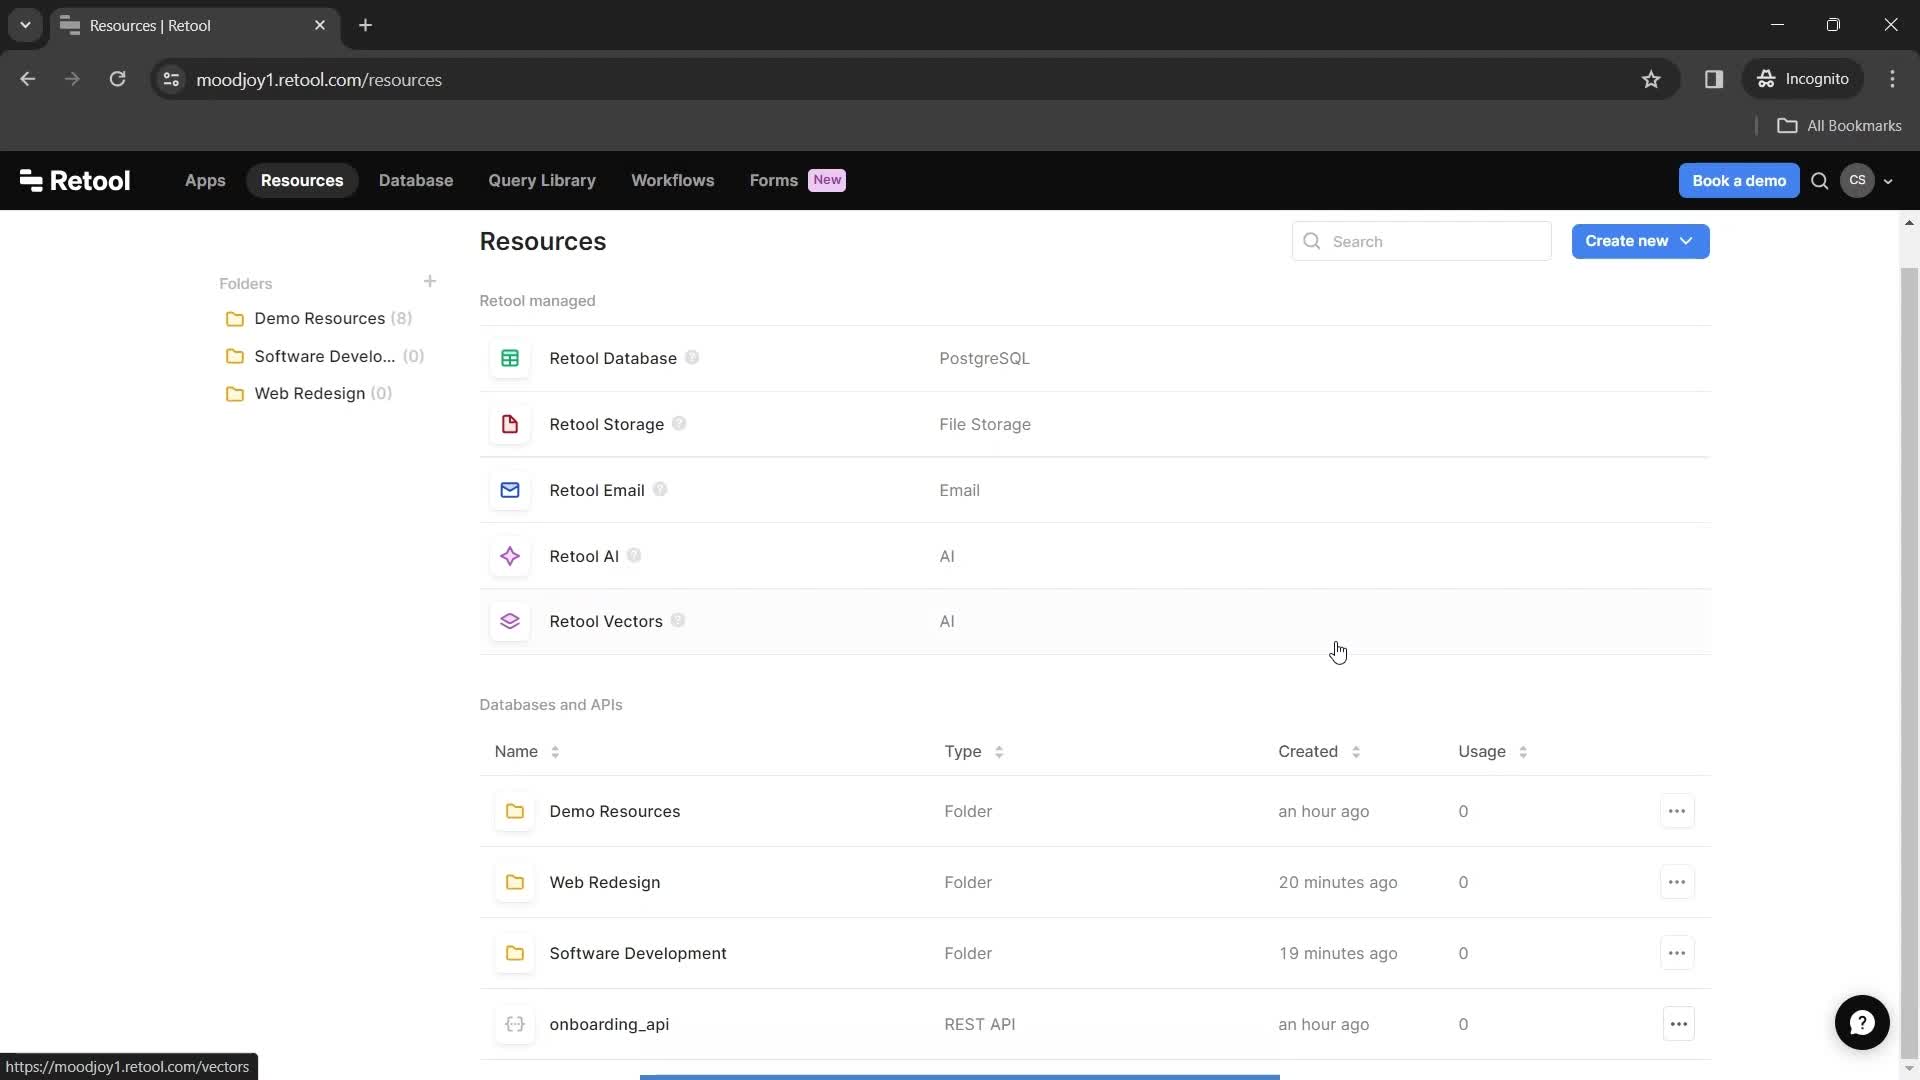This screenshot has width=1920, height=1080.
Task: Add a new folder with plus icon
Action: coord(430,282)
